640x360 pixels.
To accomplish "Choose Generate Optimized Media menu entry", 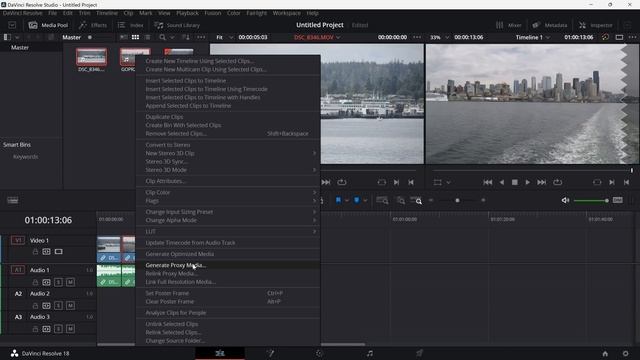I will point(228,254).
